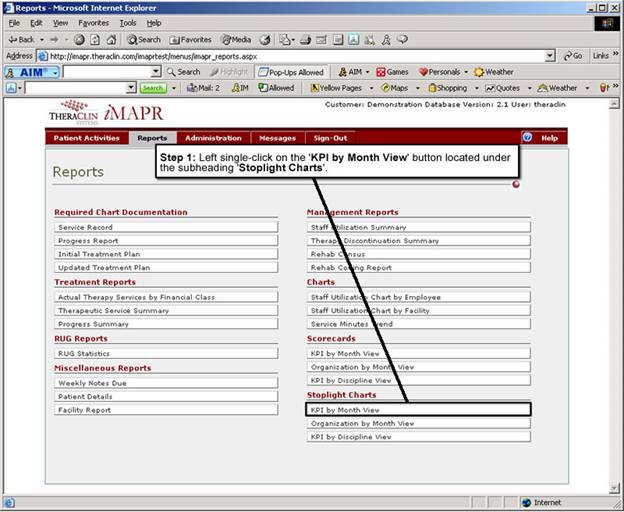Screen dimensions: 624x512
Task: Open the Progress Report link
Action: click(166, 241)
